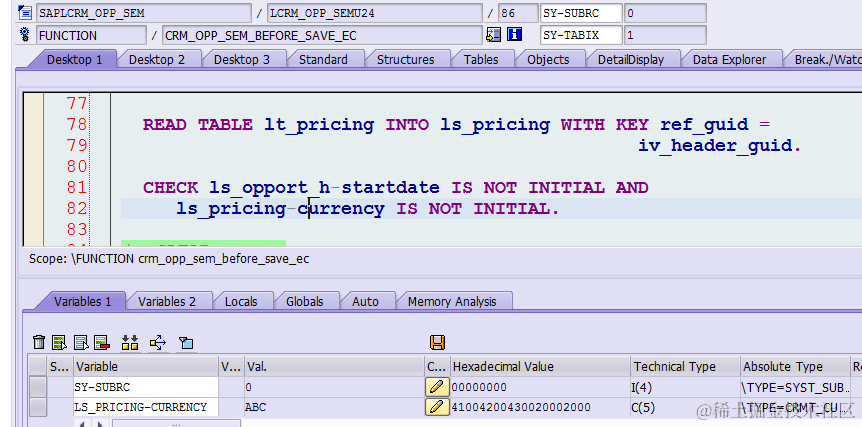Click the LS_PRICING-CURRENCY variable name cell
Image resolution: width=862 pixels, height=427 pixels.
pos(146,407)
